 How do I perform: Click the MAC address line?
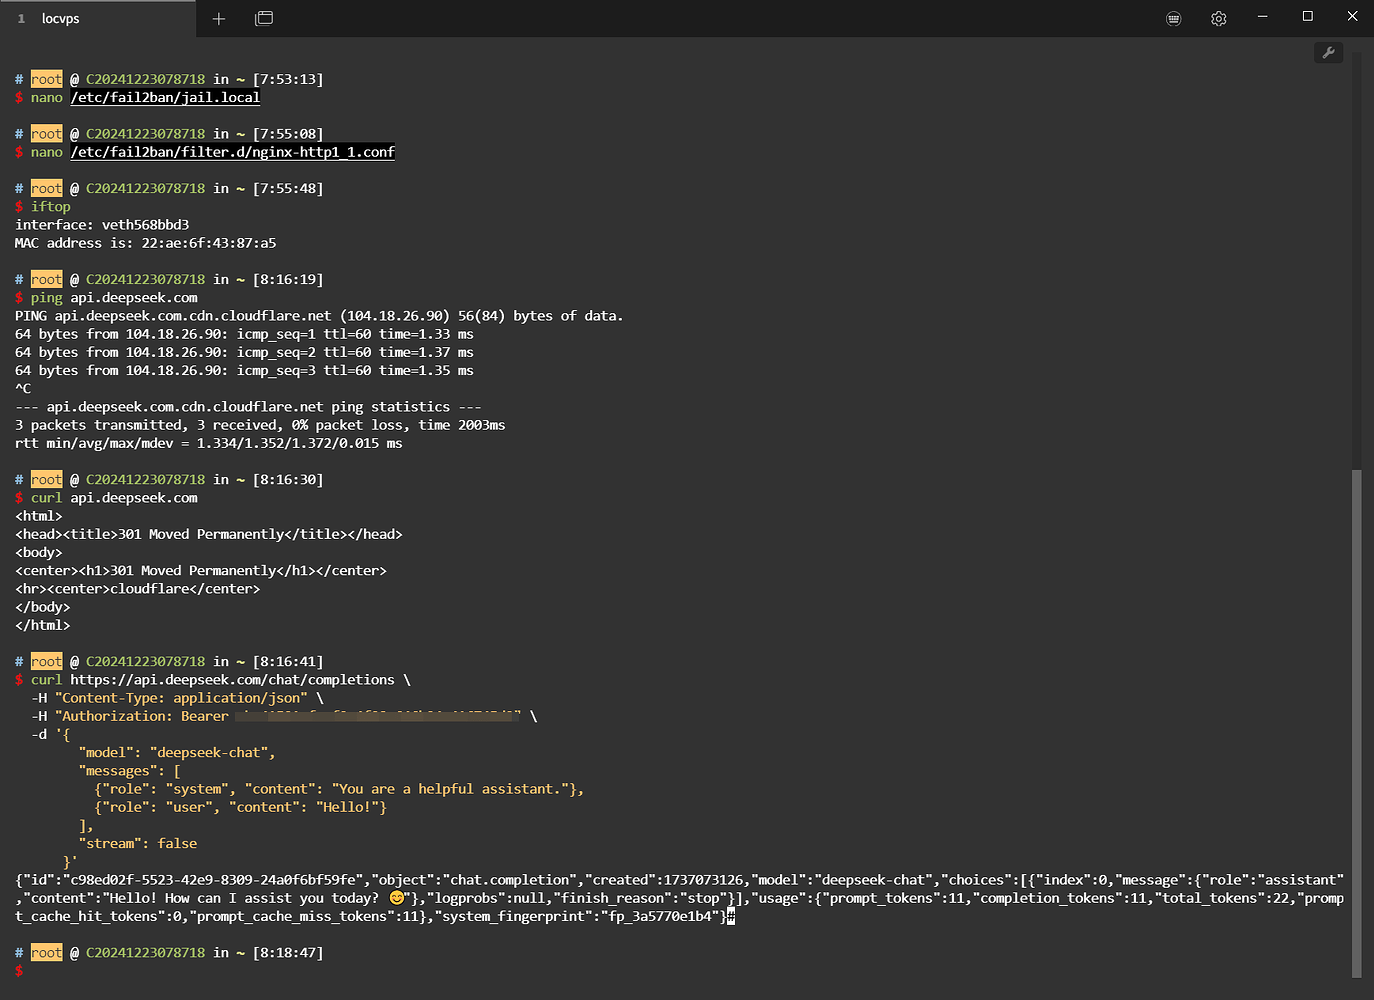pos(145,243)
